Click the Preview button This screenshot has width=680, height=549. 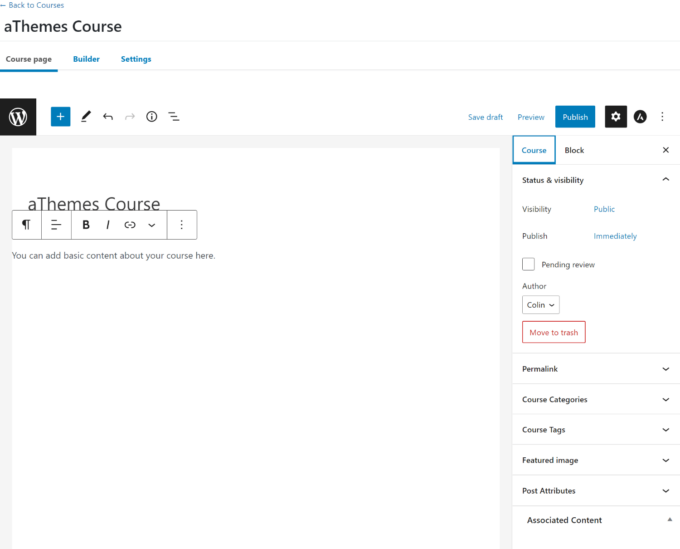click(x=531, y=117)
